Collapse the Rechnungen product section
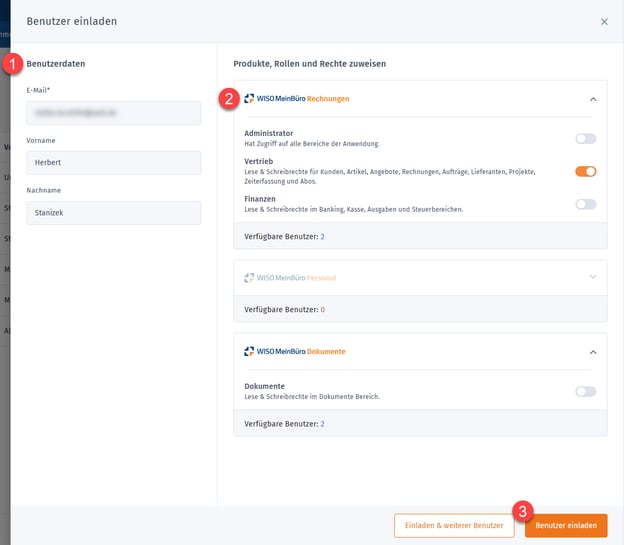The height and width of the screenshot is (545, 624). click(x=593, y=99)
